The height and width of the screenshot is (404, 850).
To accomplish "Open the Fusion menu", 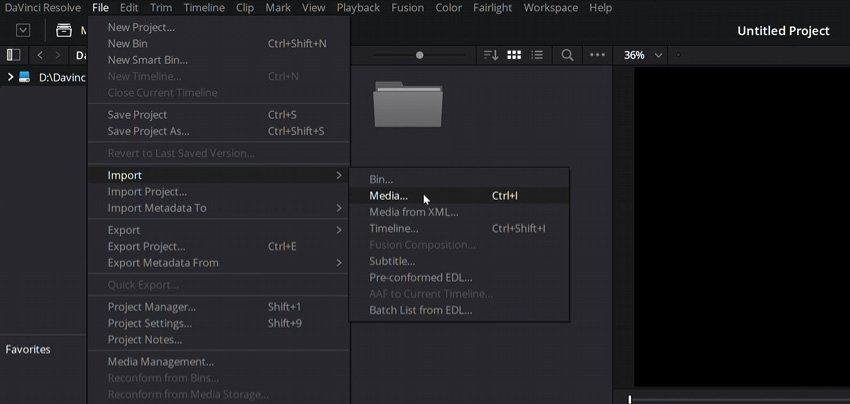I will click(408, 8).
